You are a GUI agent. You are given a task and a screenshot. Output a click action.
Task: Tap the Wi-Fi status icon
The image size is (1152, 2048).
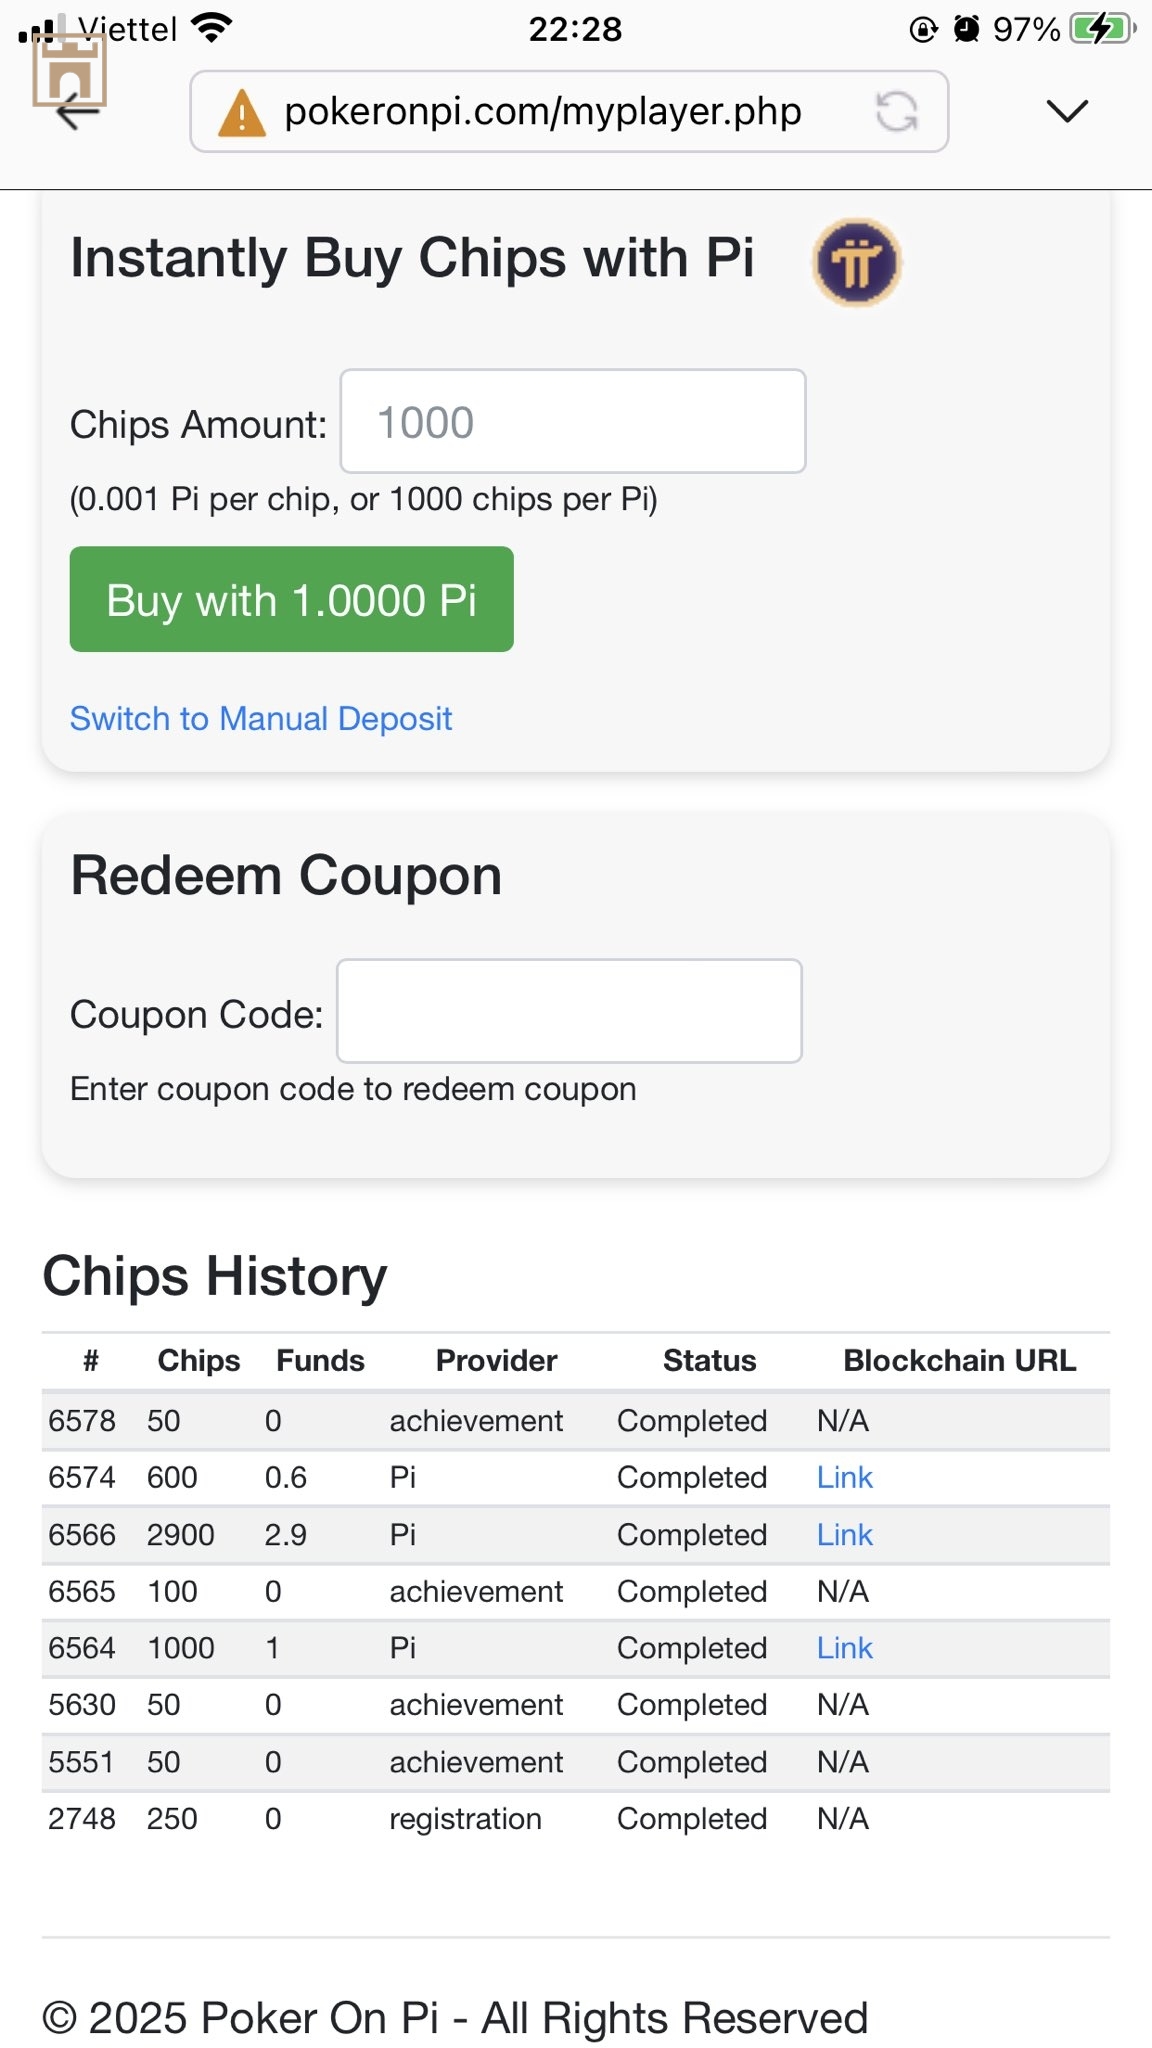(211, 28)
